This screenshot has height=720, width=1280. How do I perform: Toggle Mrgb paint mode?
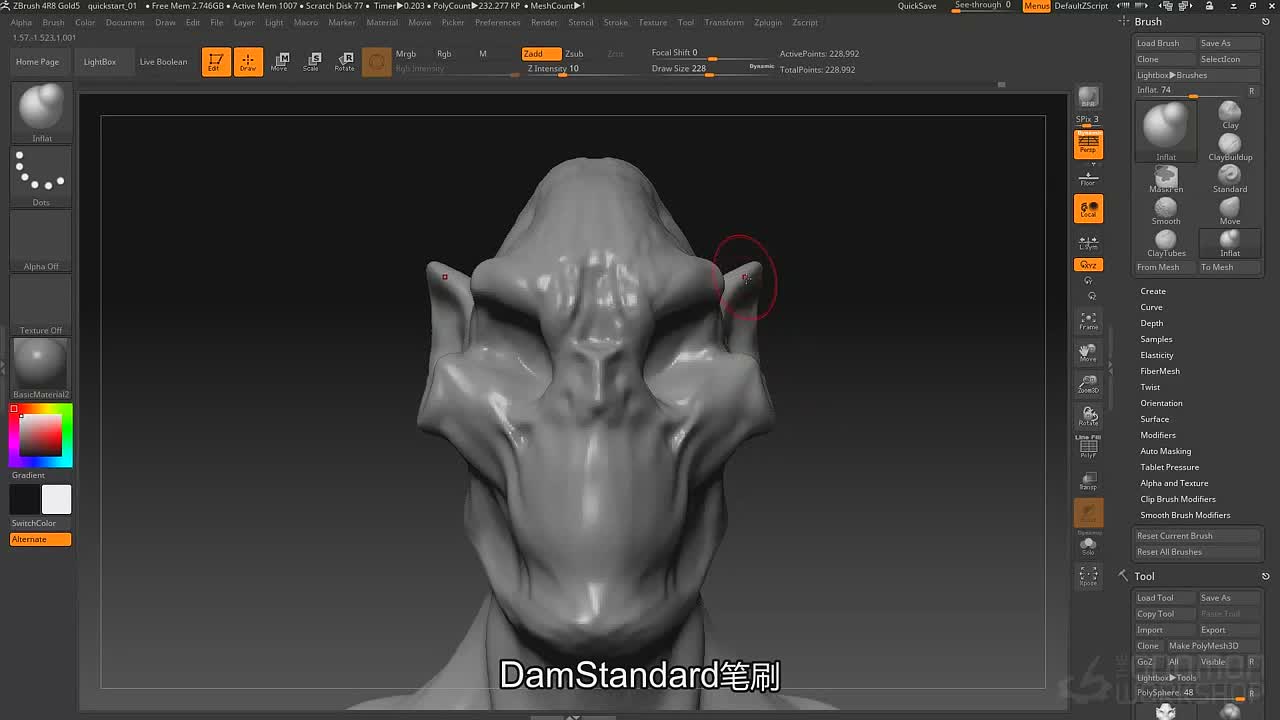tap(406, 54)
